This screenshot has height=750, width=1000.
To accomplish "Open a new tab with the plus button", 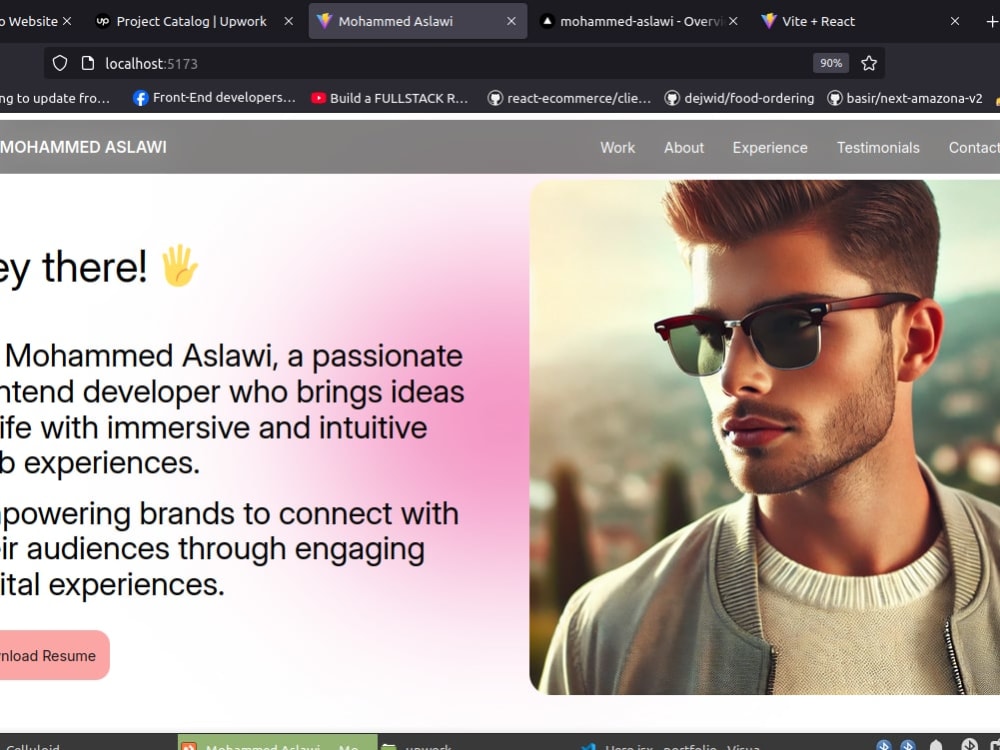I will pyautogui.click(x=991, y=22).
